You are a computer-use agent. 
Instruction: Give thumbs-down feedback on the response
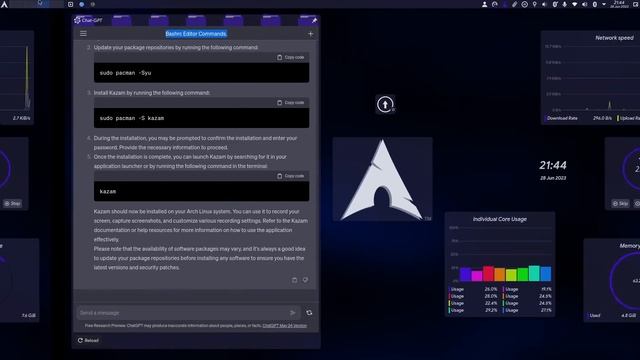click(x=305, y=280)
